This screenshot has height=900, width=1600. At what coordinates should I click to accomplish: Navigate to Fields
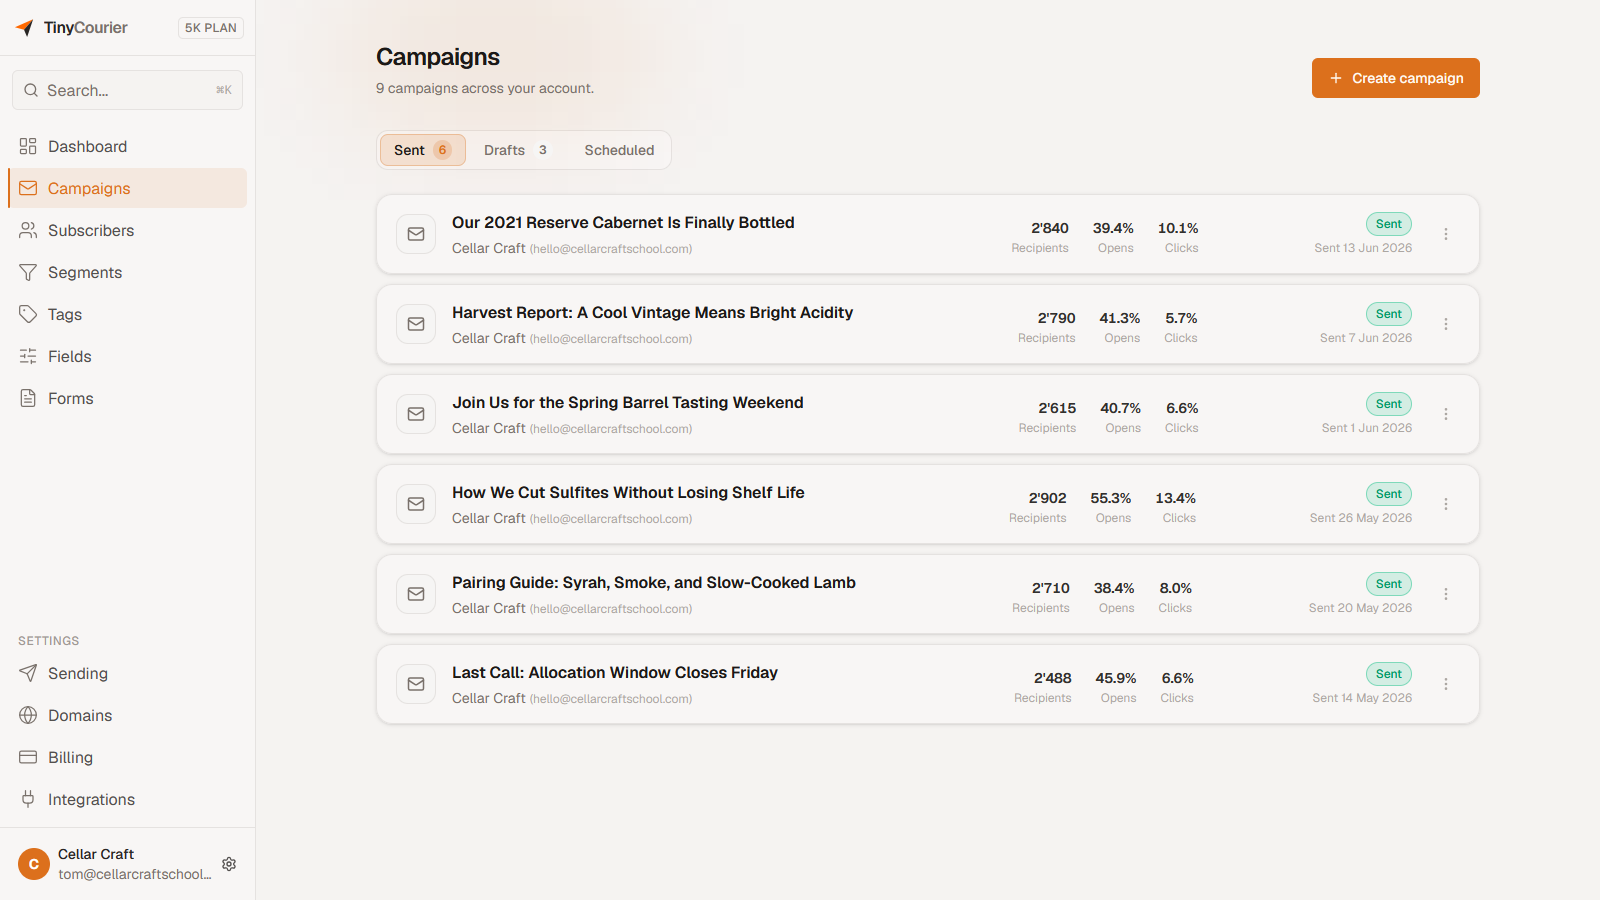pyautogui.click(x=127, y=356)
